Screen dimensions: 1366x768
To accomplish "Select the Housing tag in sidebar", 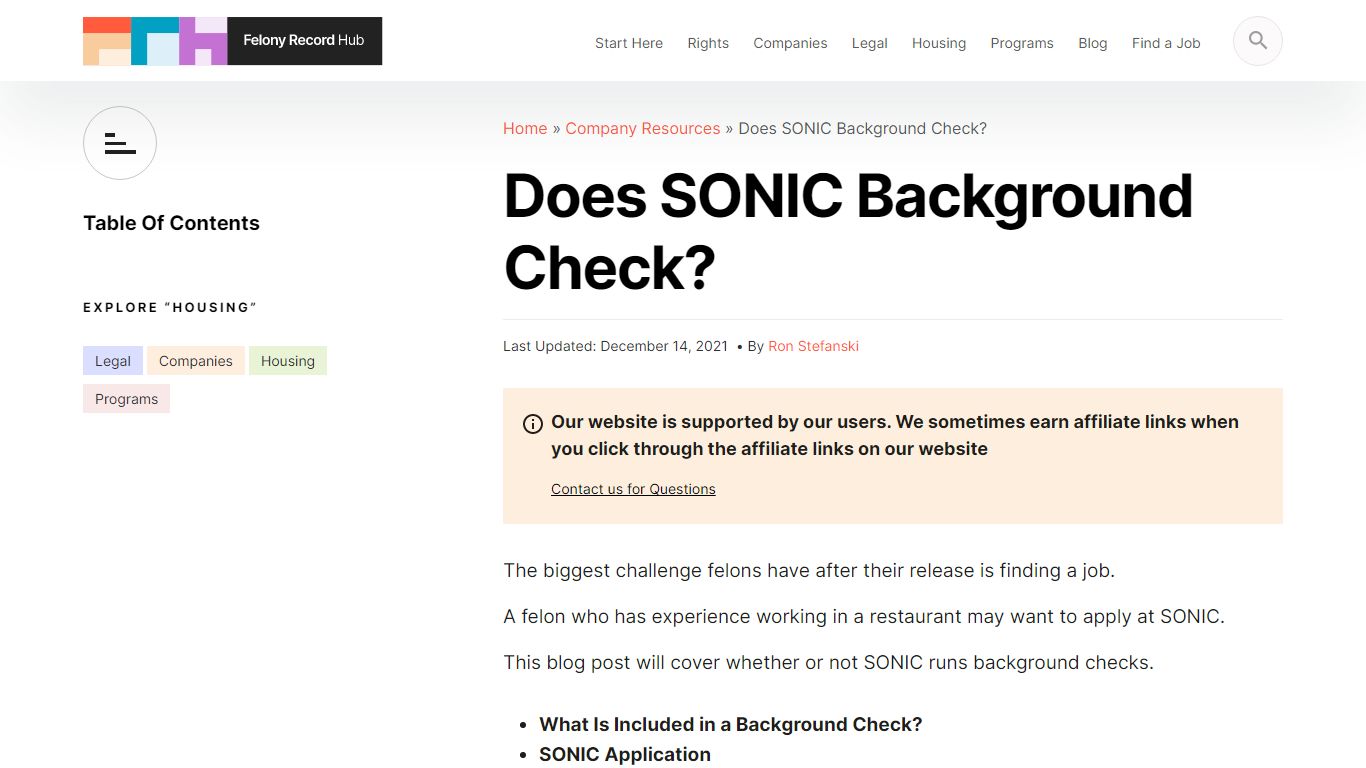I will click(288, 361).
